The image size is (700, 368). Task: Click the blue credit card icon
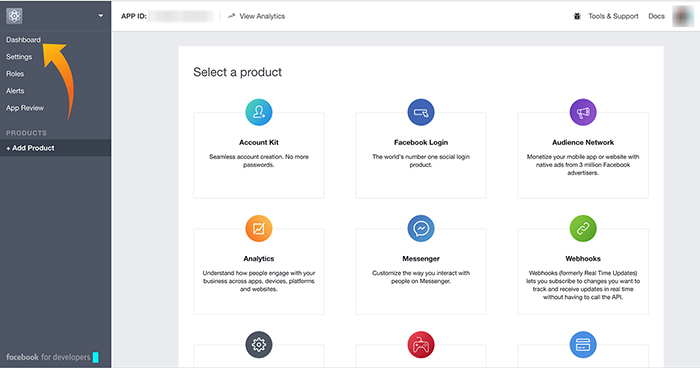[x=583, y=344]
